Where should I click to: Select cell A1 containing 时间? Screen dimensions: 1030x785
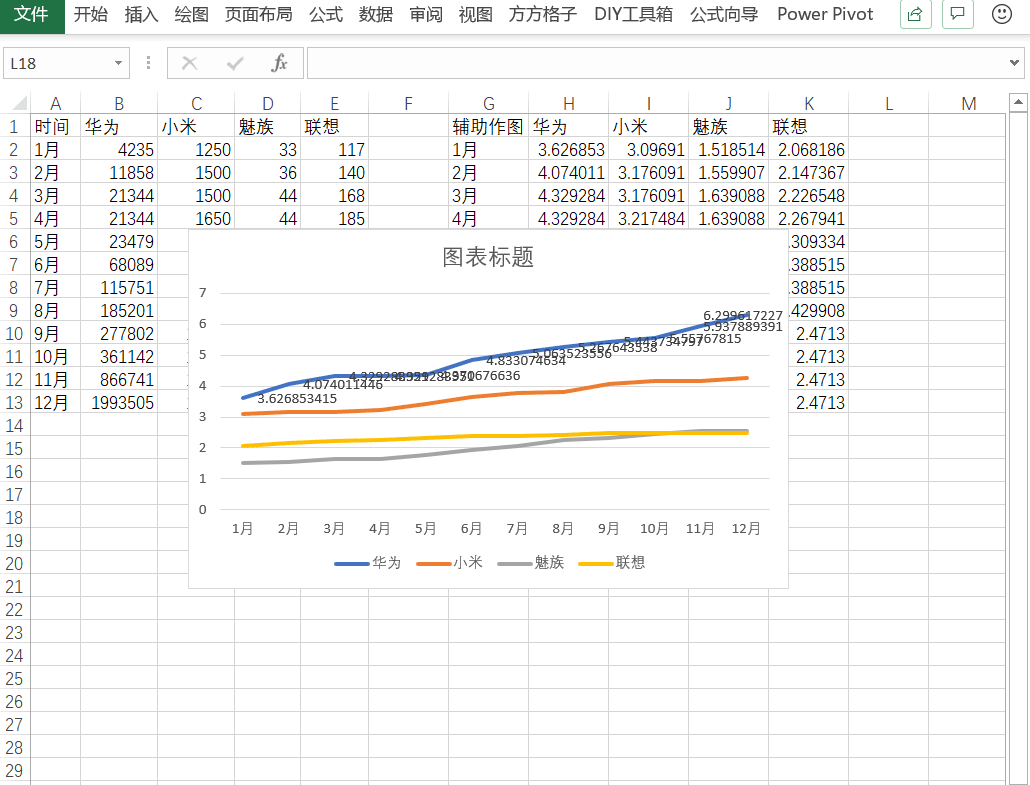55,126
